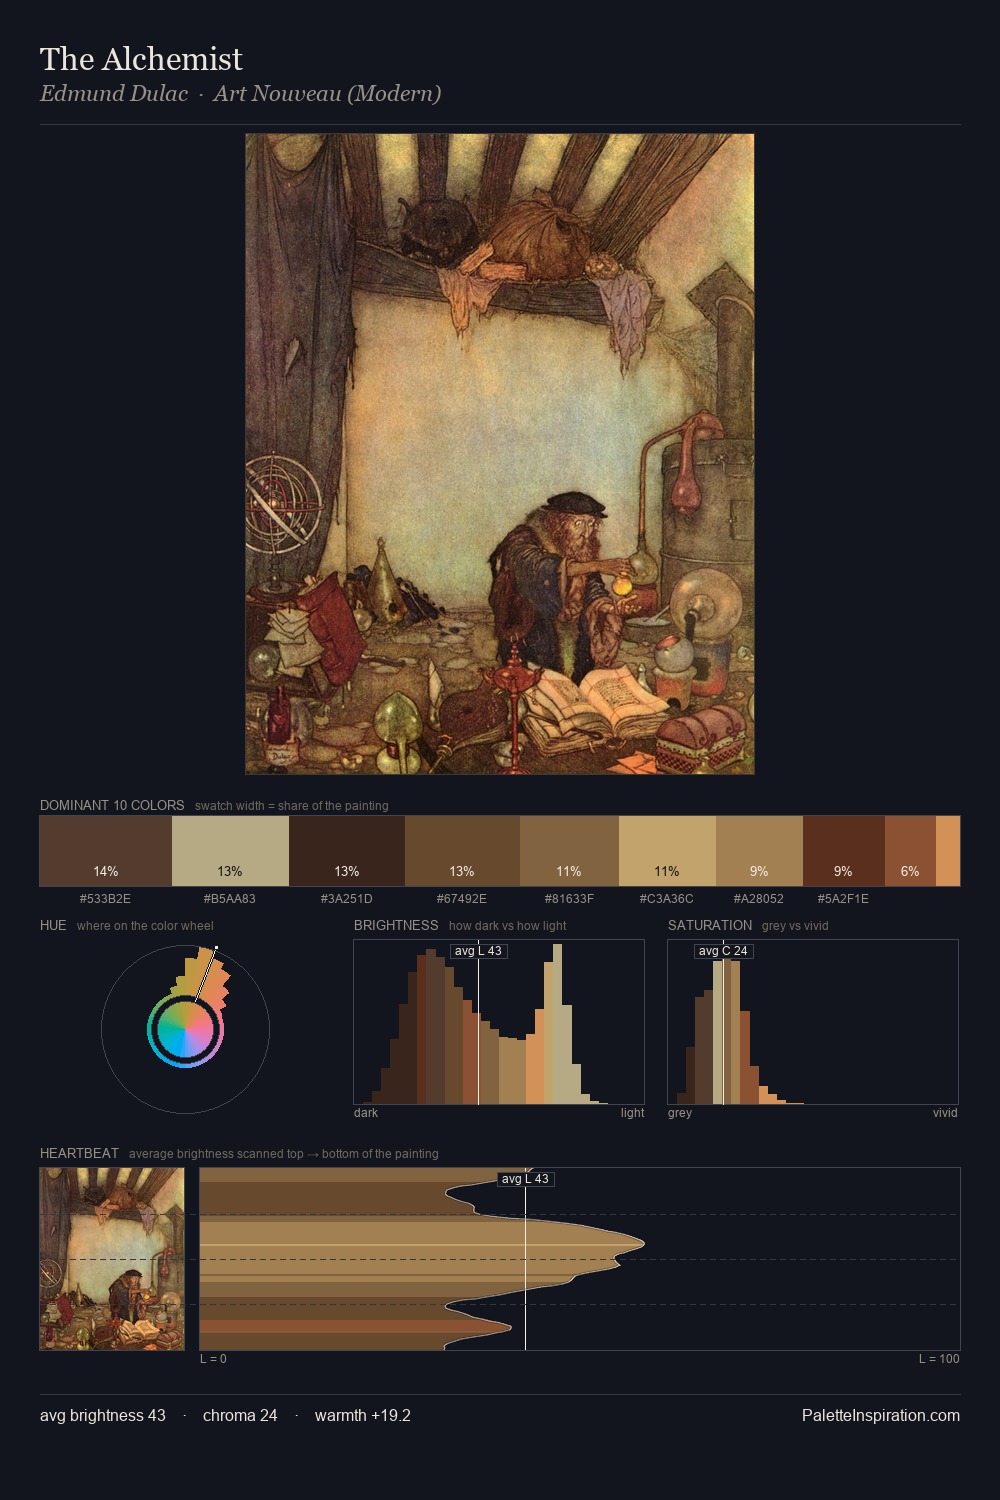Click the hex label #67492E
The image size is (1000, 1500).
tap(462, 899)
